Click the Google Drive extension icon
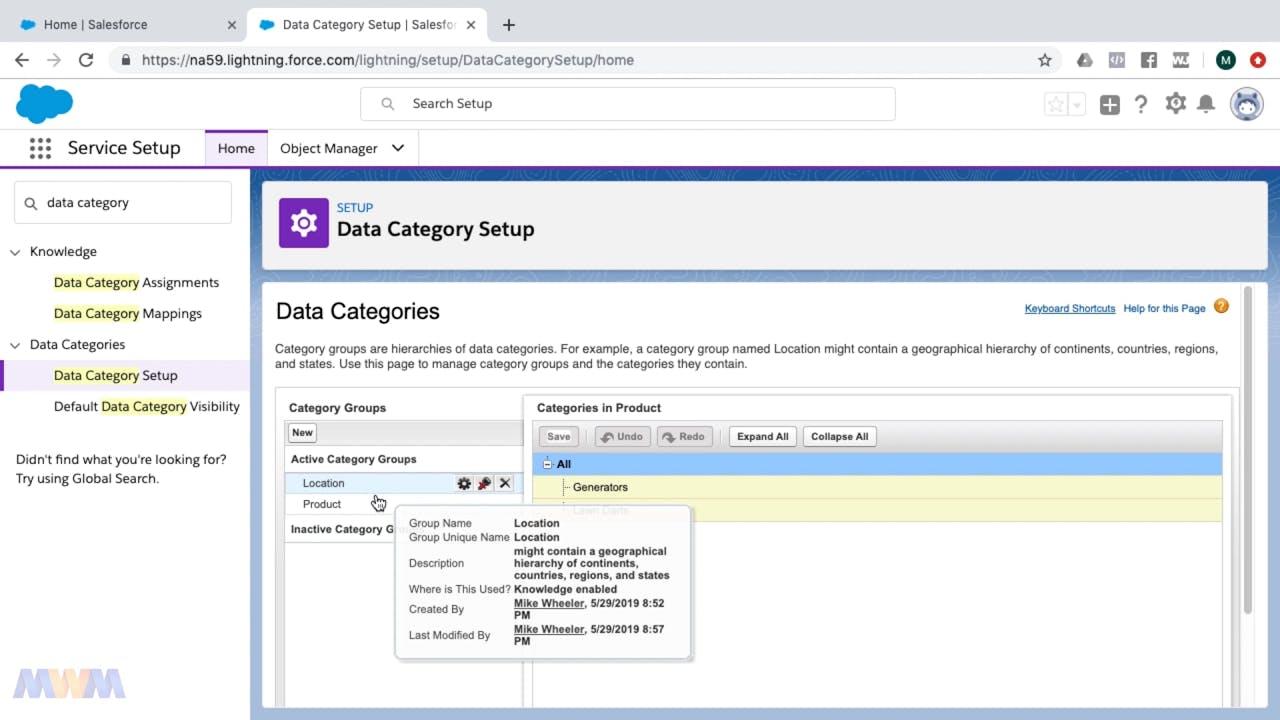 pyautogui.click(x=1085, y=60)
